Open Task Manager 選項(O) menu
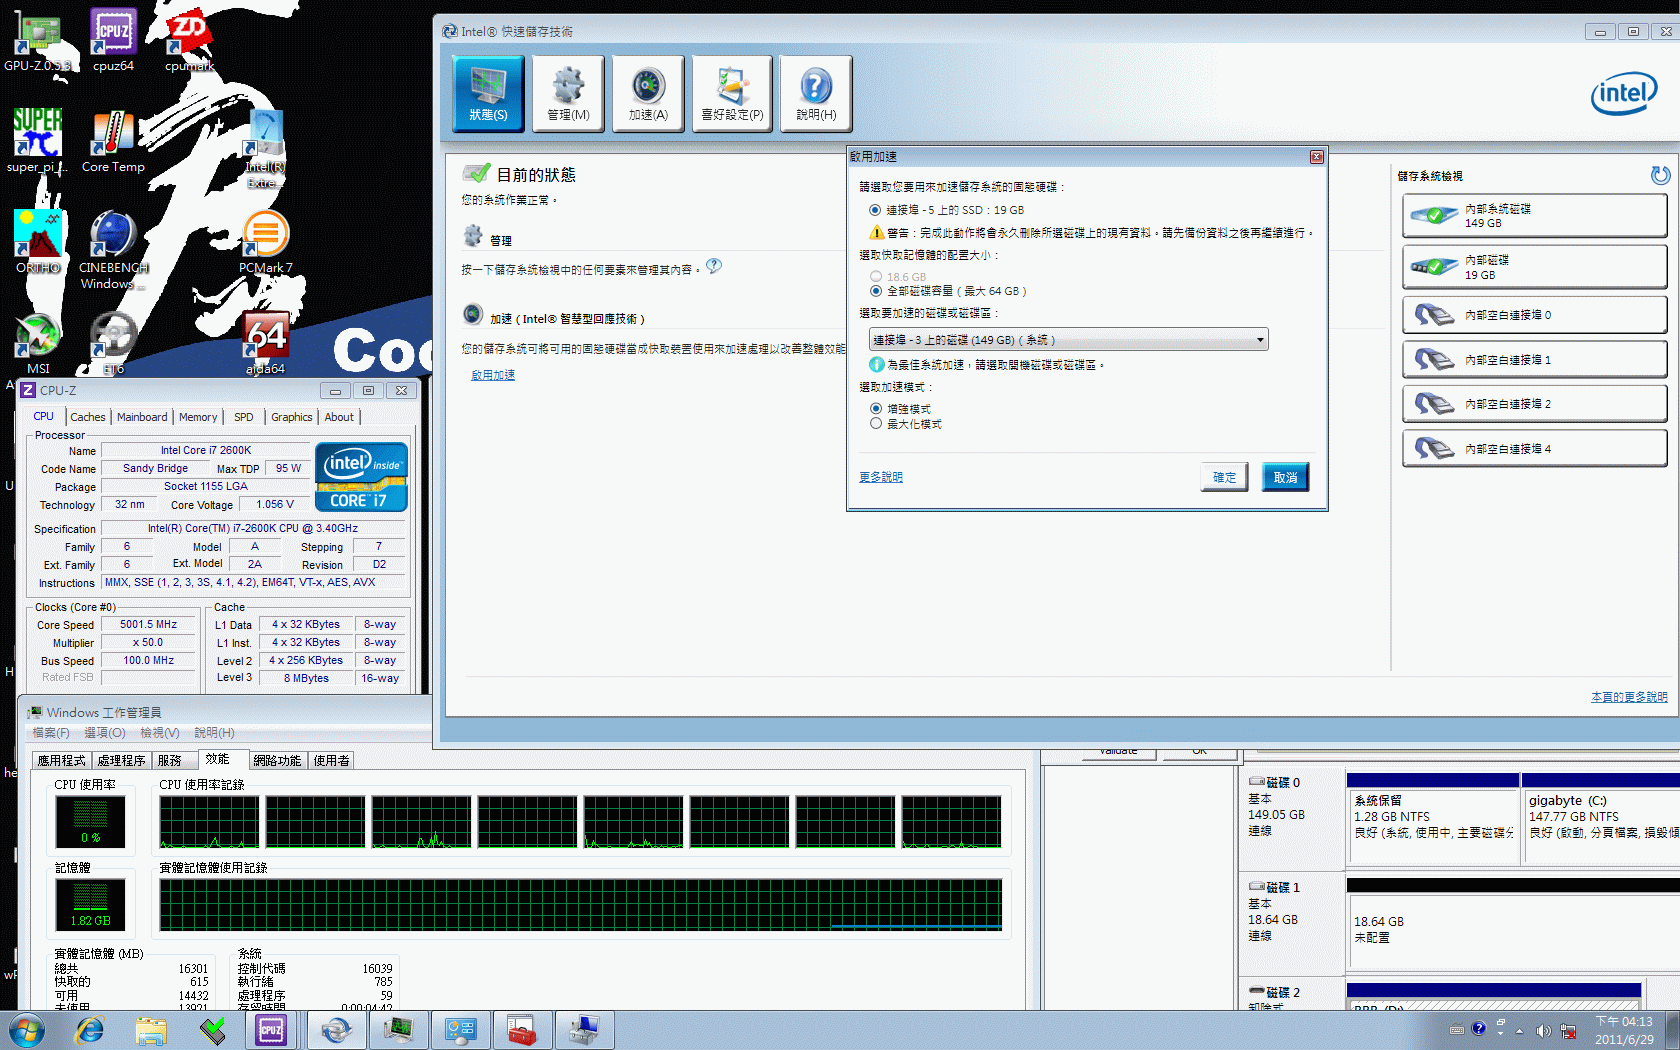Image resolution: width=1680 pixels, height=1050 pixels. (105, 733)
